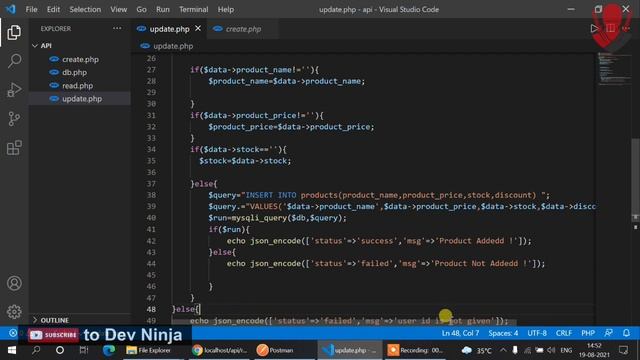Screen dimensions: 640x360
Task: Open the Extensions view
Action: (14, 148)
